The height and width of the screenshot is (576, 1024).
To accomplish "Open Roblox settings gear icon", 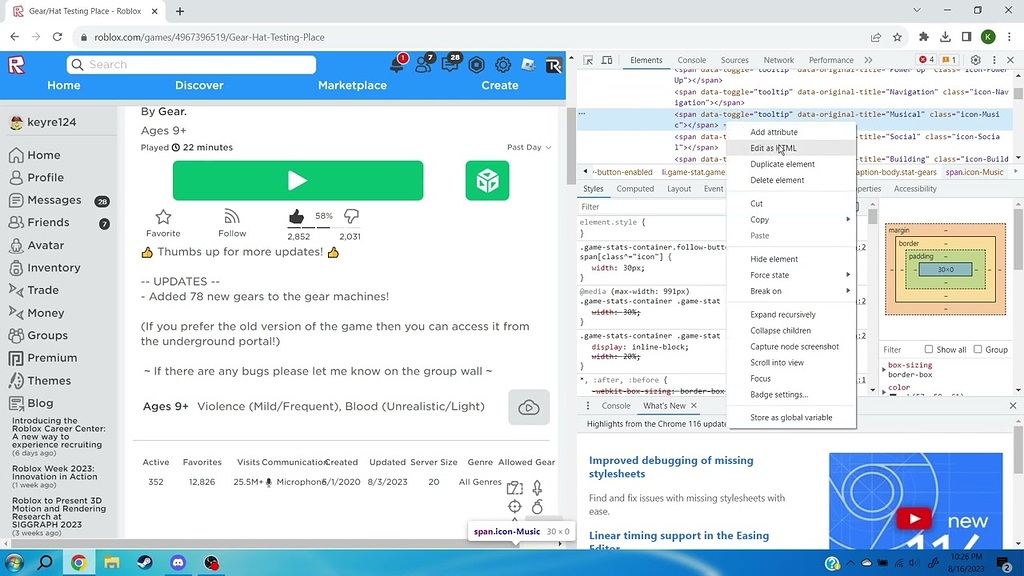I will 502,64.
